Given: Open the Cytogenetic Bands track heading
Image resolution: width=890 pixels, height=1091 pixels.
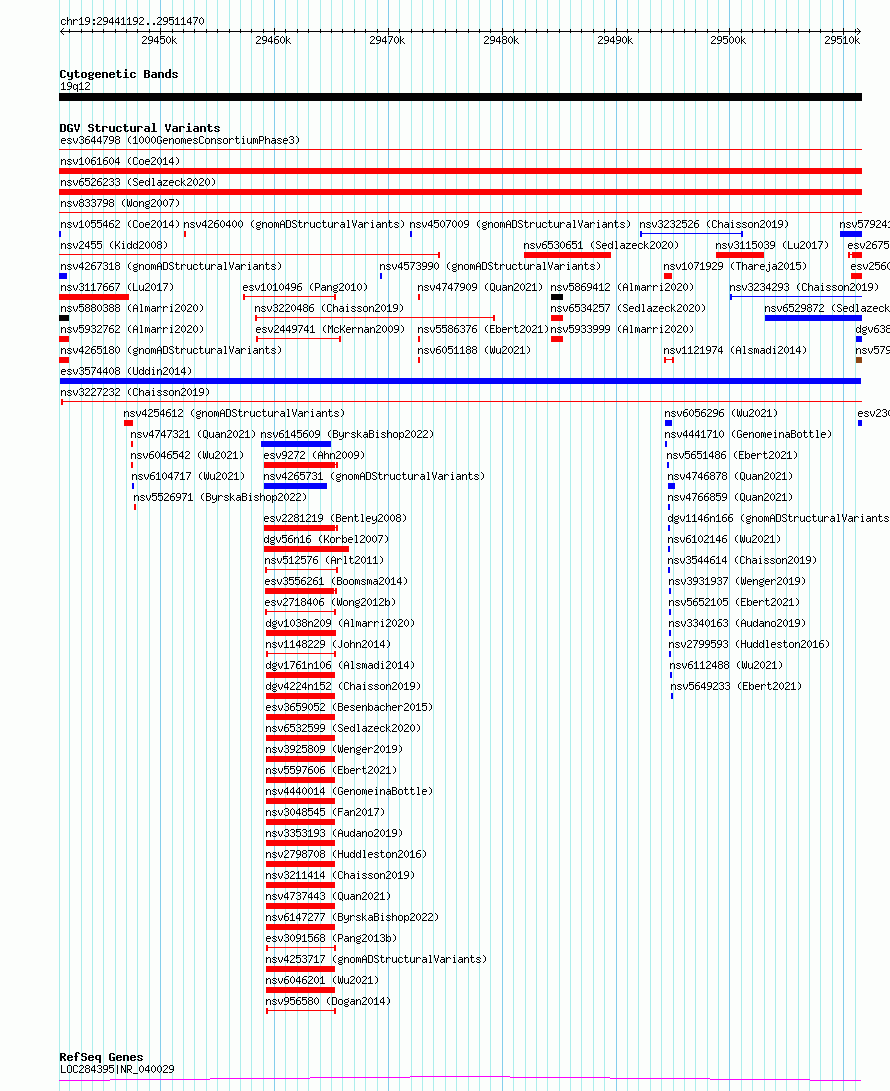Looking at the screenshot, I should (x=118, y=74).
